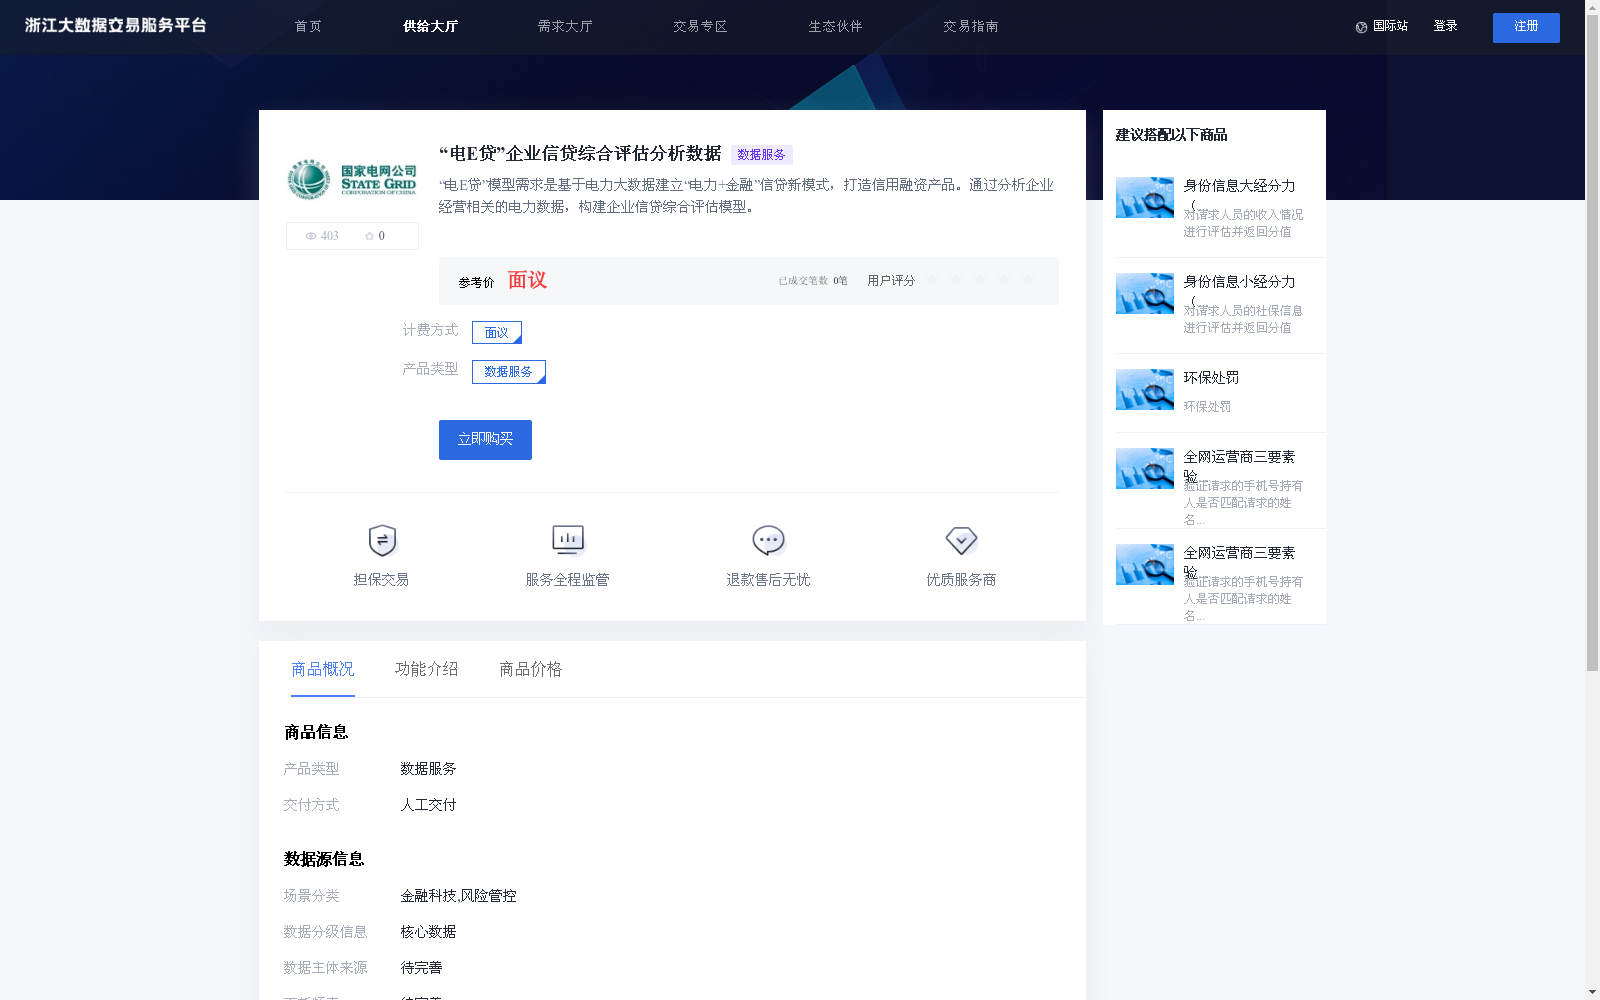Image resolution: width=1600 pixels, height=1000 pixels.
Task: Click the 服务全程监管 monitor icon
Action: pyautogui.click(x=568, y=540)
